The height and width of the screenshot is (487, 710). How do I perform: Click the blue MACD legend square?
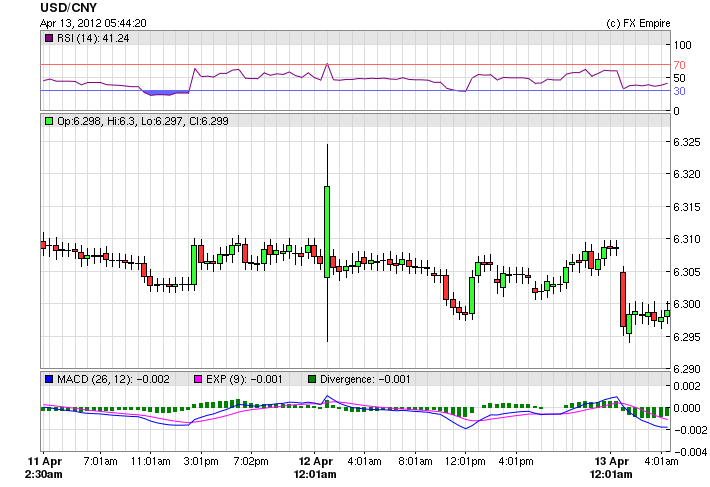[48, 379]
